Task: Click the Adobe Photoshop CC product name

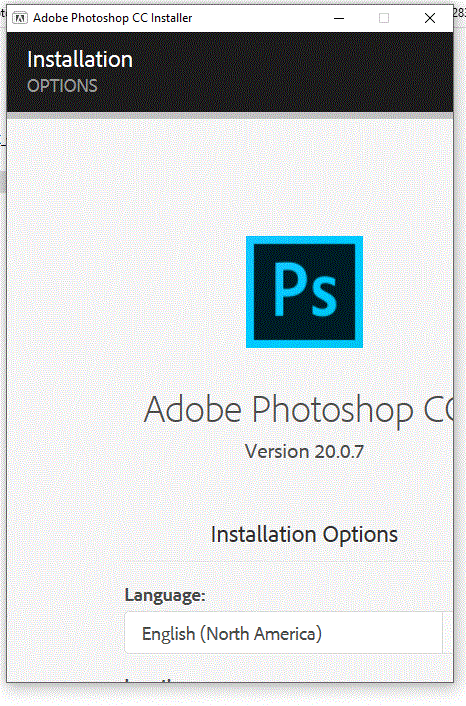Action: [299, 410]
